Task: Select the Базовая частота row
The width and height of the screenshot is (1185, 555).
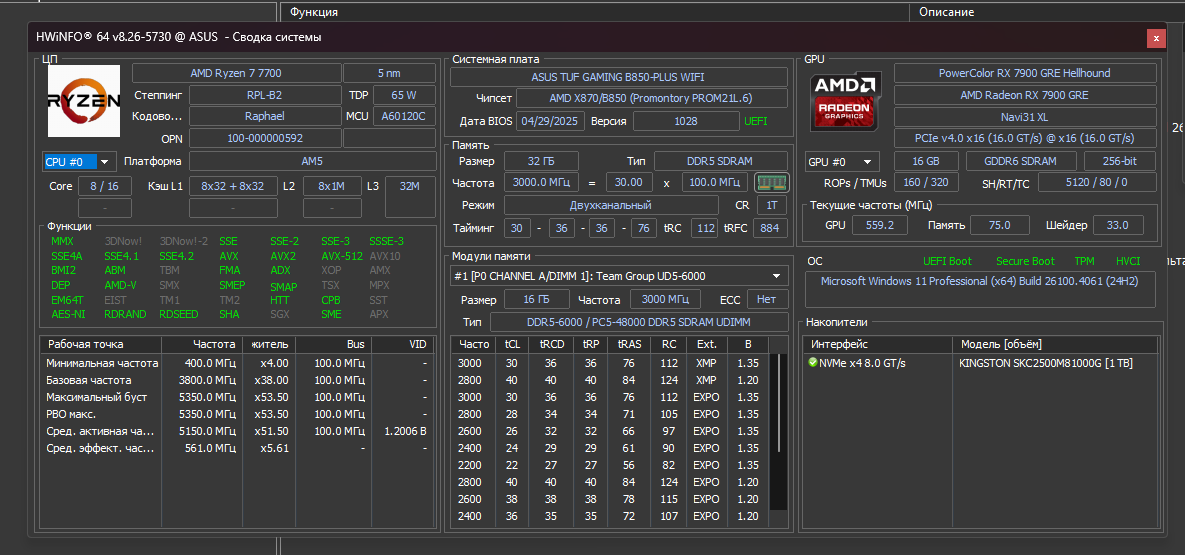Action: coord(237,380)
